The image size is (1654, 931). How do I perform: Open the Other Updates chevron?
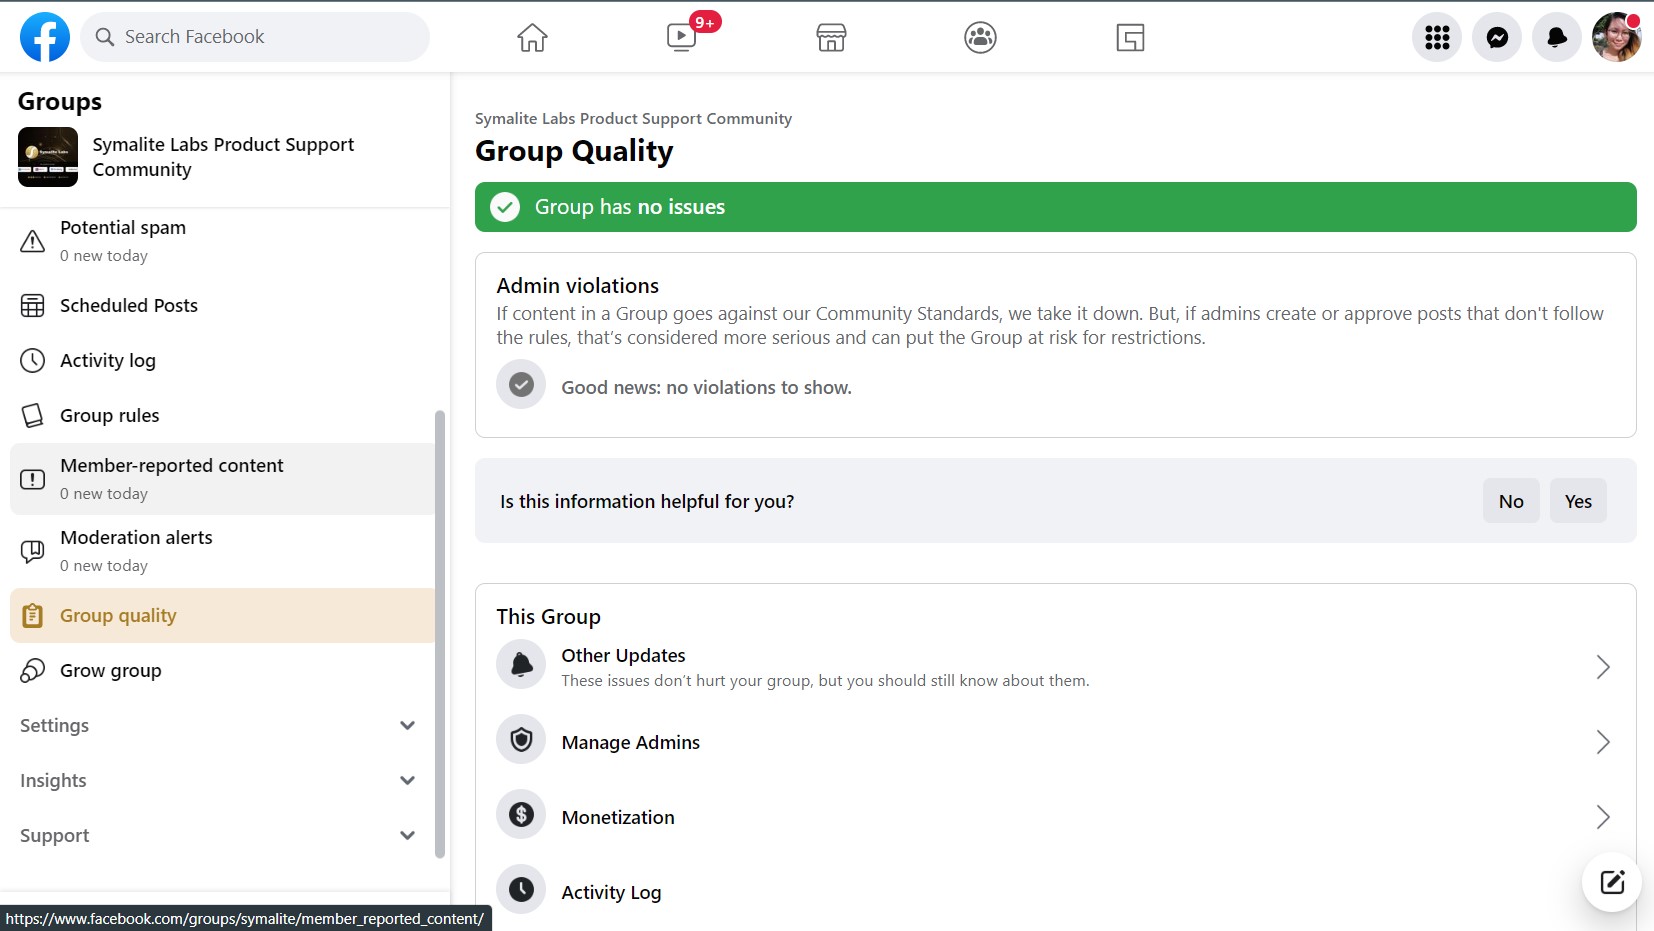coord(1601,667)
